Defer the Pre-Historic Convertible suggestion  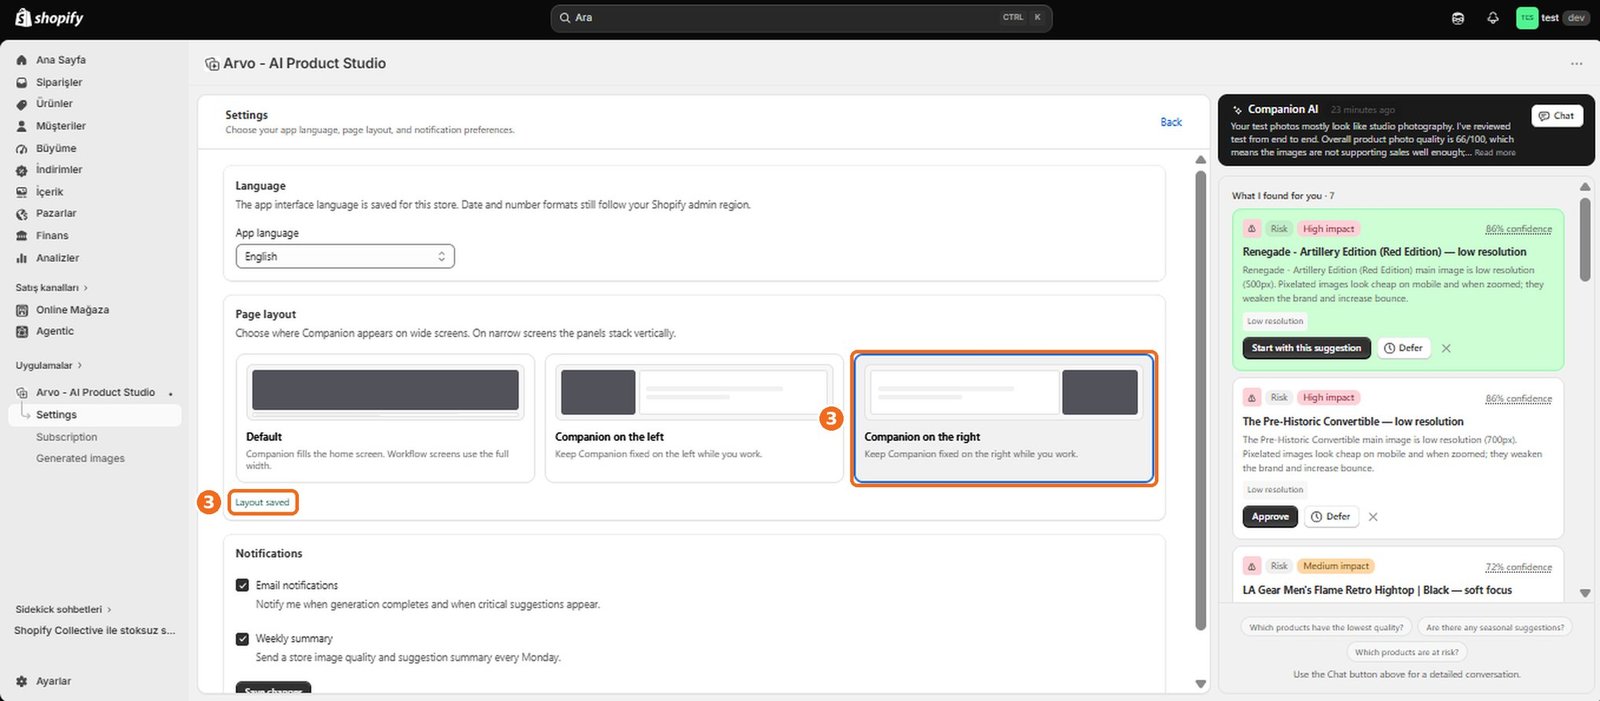(1331, 517)
